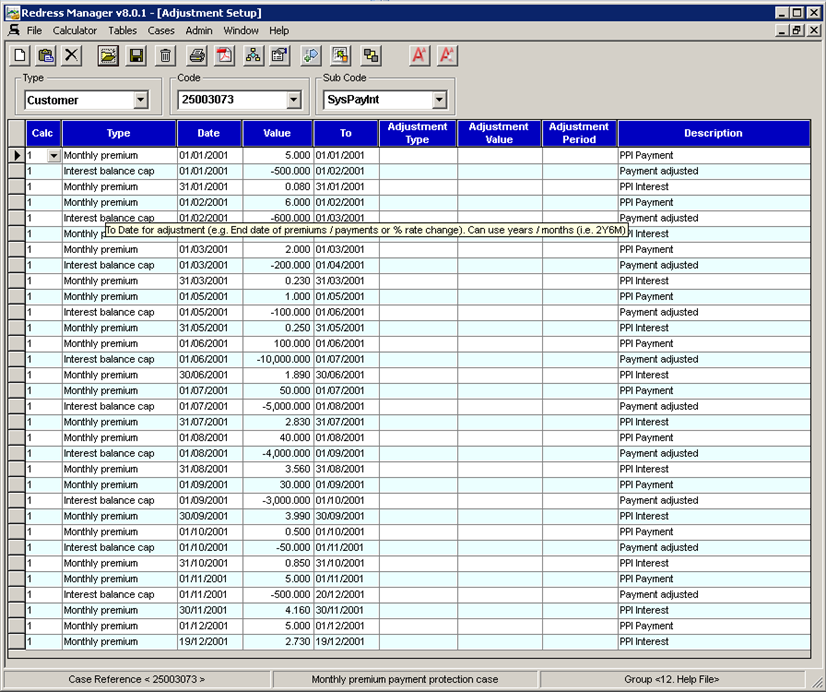The image size is (826, 692).
Task: Click the value 0.080 cell
Action: (278, 187)
